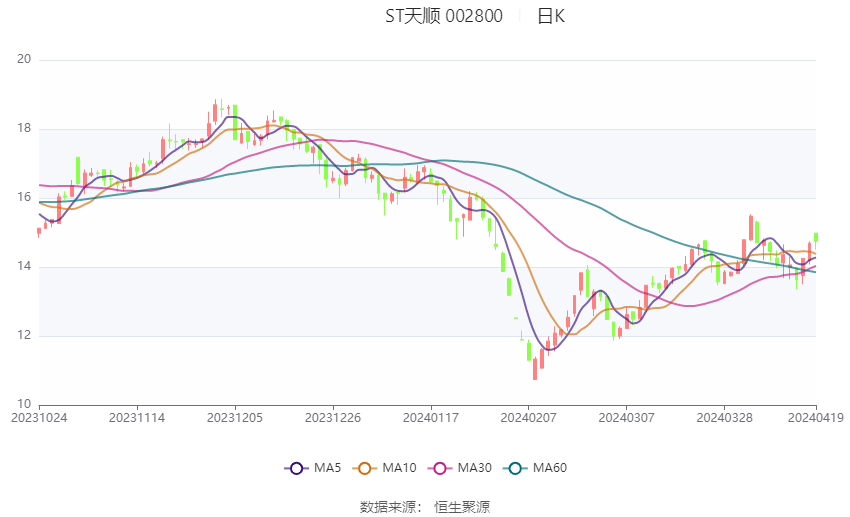Toggle the MA5 series via its label

coord(327,468)
